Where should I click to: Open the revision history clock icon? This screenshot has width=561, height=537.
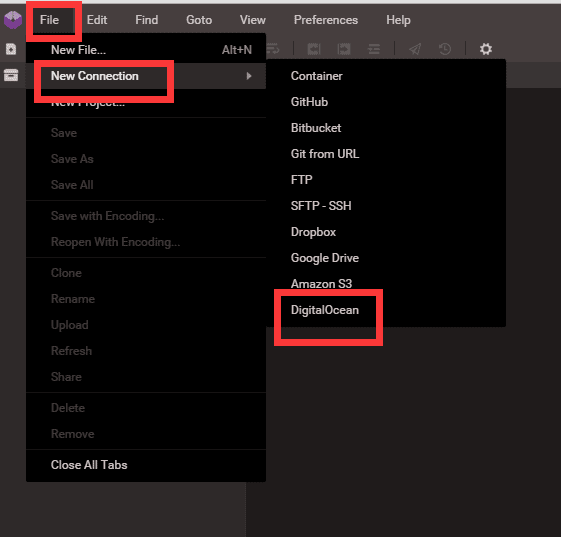445,49
